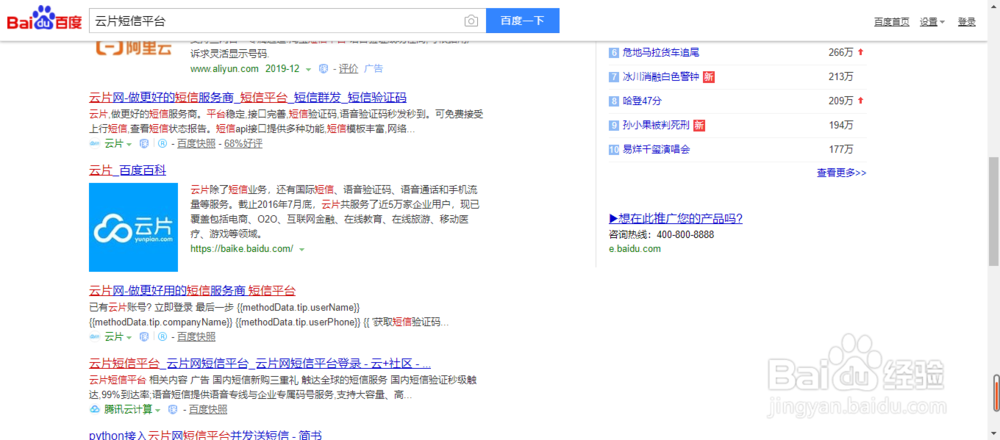Screen dimensions: 1000x440
Task: Click 查看更多>> under hot searches
Action: 841,173
